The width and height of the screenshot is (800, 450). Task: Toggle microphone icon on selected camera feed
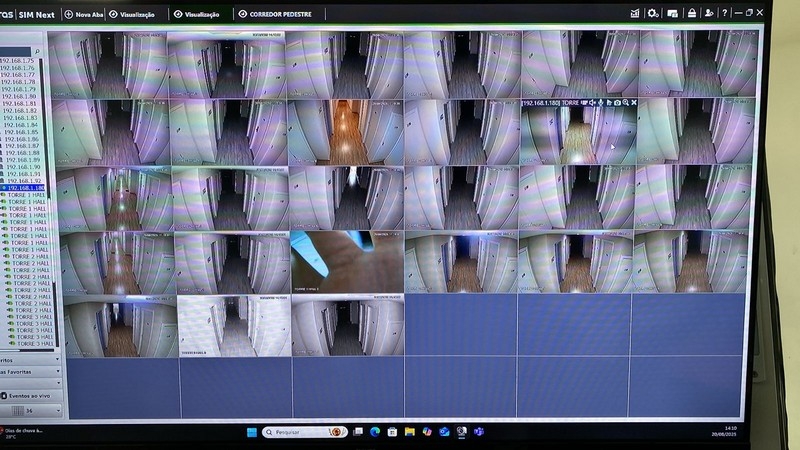point(600,103)
